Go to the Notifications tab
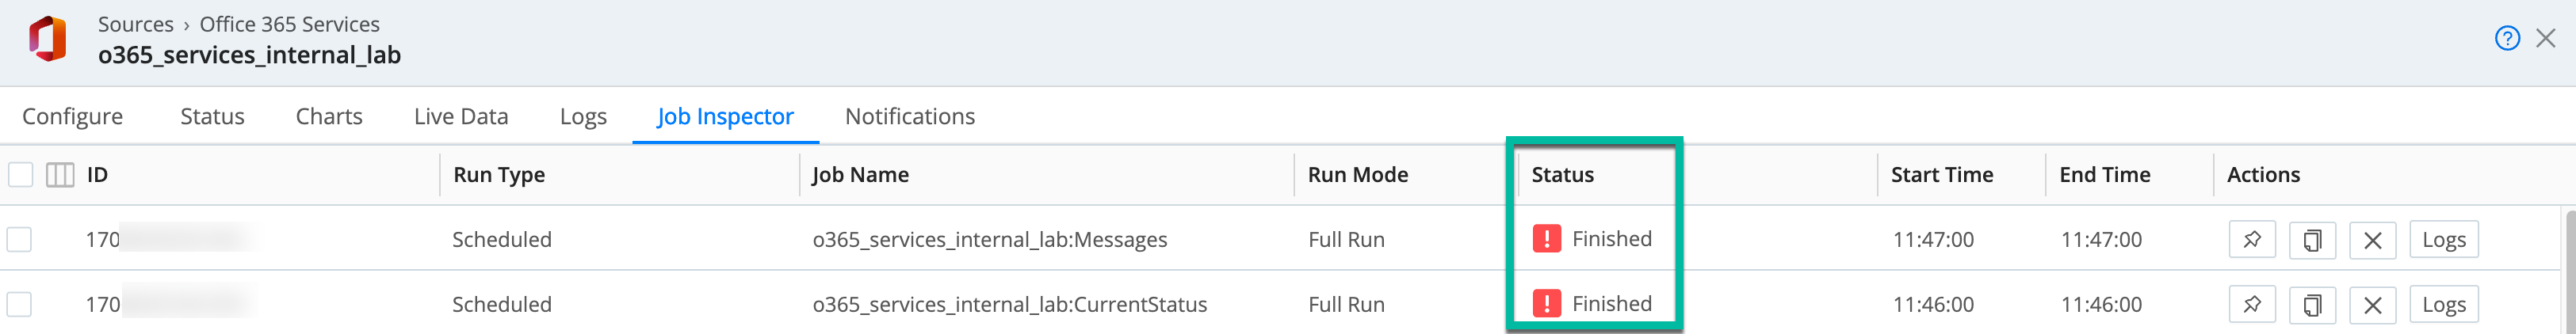 (x=909, y=117)
